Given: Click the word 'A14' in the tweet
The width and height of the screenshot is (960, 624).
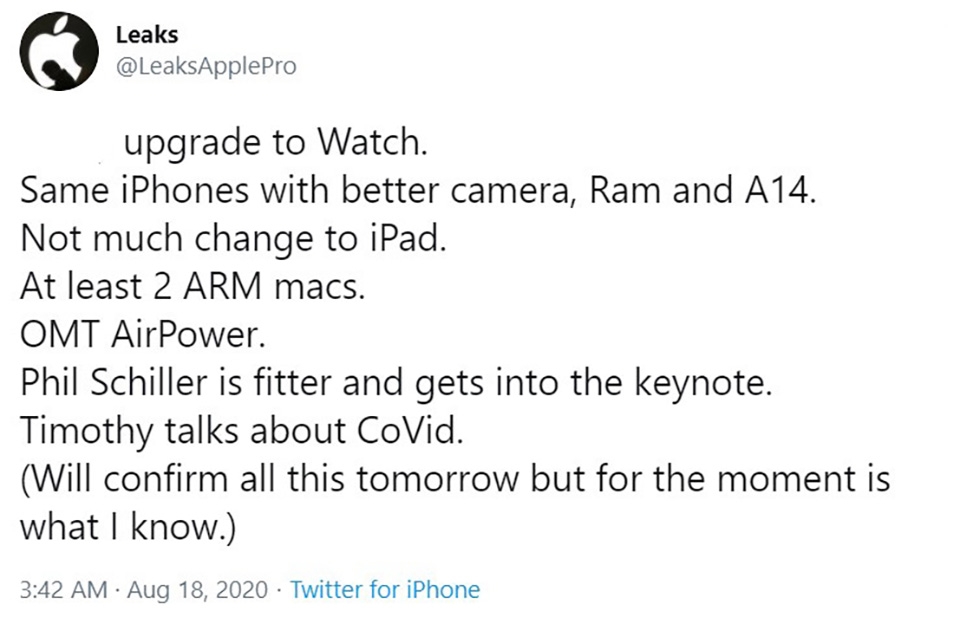Looking at the screenshot, I should click(780, 190).
